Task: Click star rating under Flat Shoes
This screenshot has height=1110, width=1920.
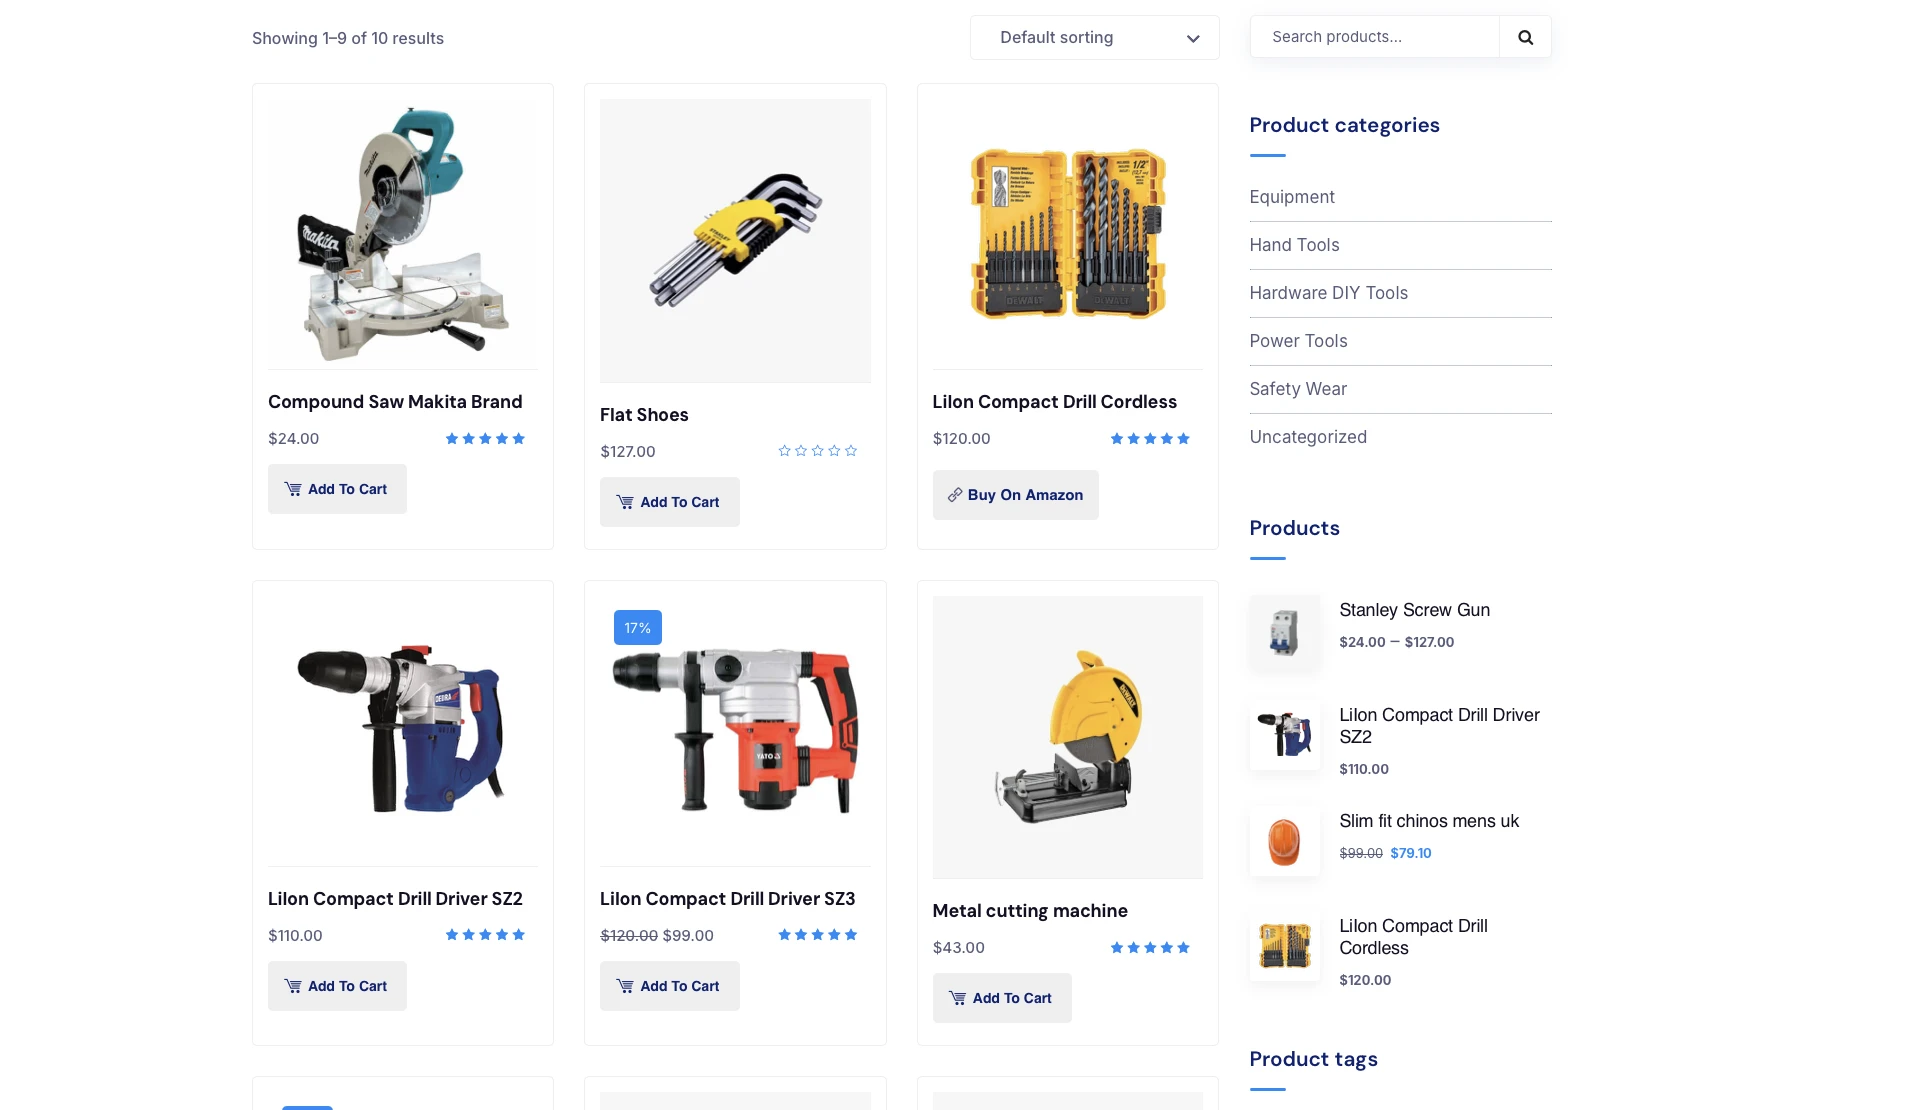Action: click(817, 451)
